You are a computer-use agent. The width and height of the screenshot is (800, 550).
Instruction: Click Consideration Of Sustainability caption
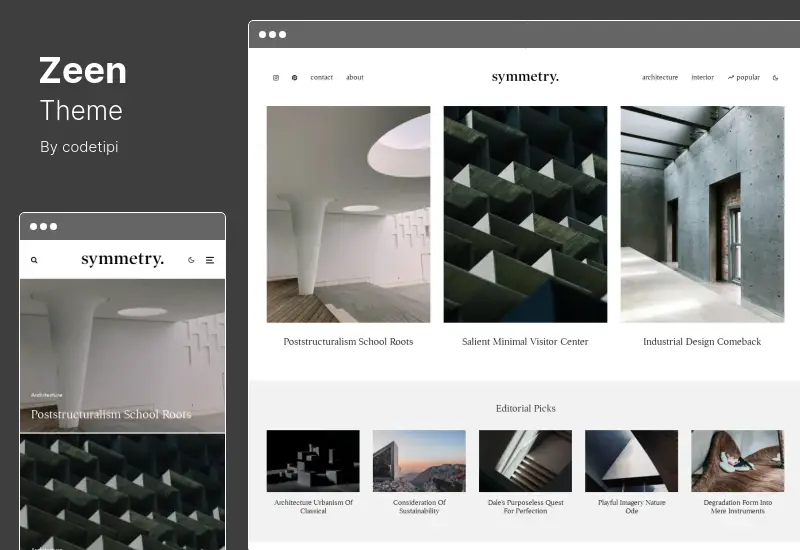point(419,506)
